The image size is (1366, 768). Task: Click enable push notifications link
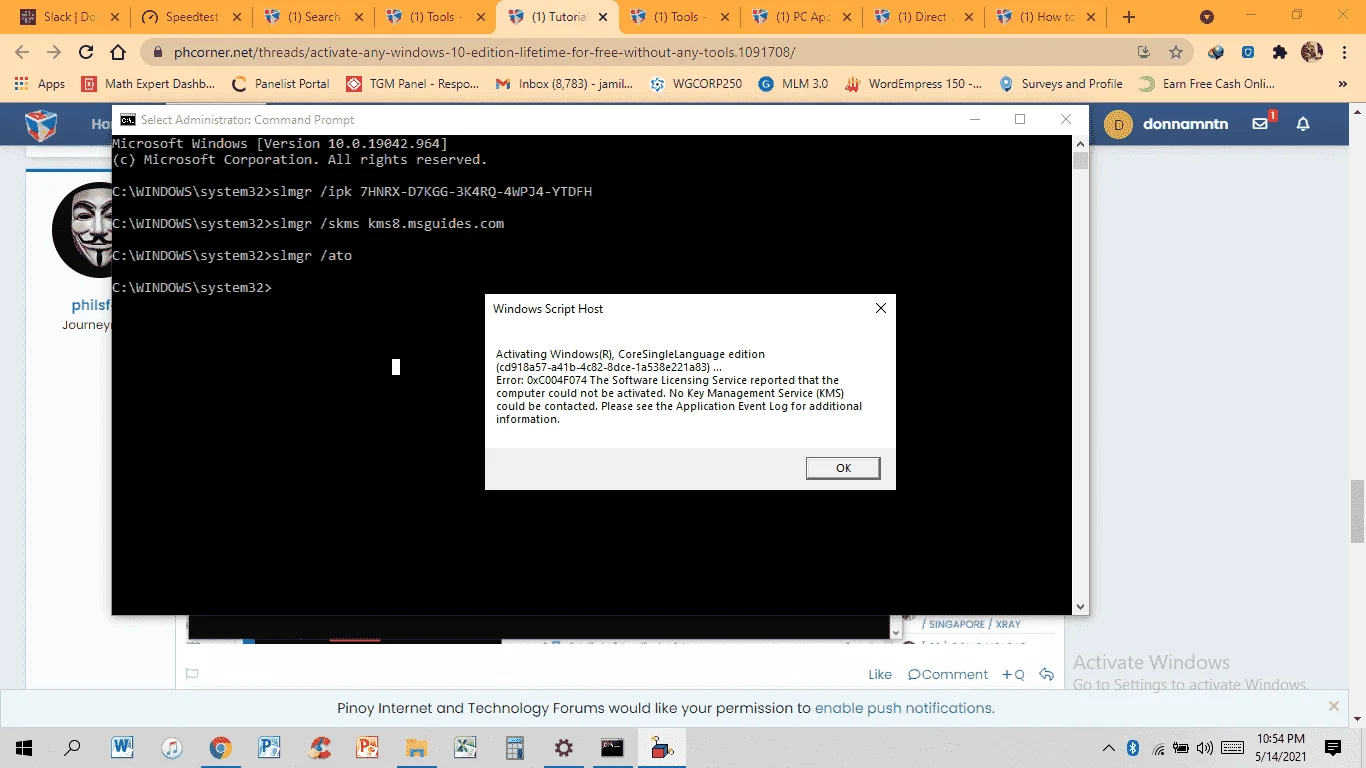point(904,708)
